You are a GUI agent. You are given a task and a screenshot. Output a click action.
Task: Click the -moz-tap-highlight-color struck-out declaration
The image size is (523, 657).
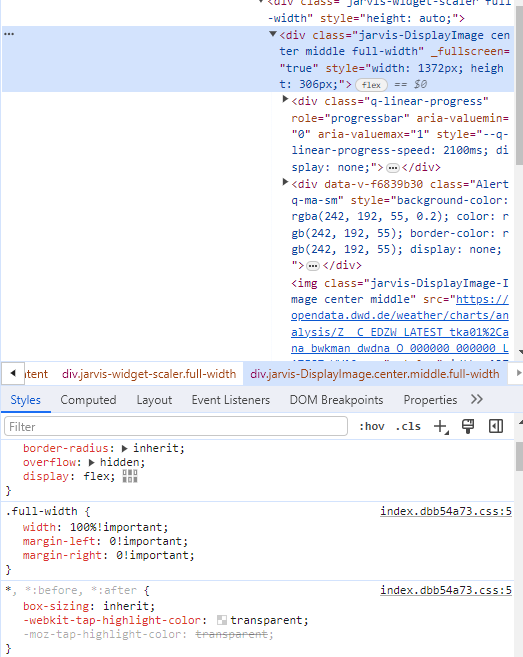148,635
